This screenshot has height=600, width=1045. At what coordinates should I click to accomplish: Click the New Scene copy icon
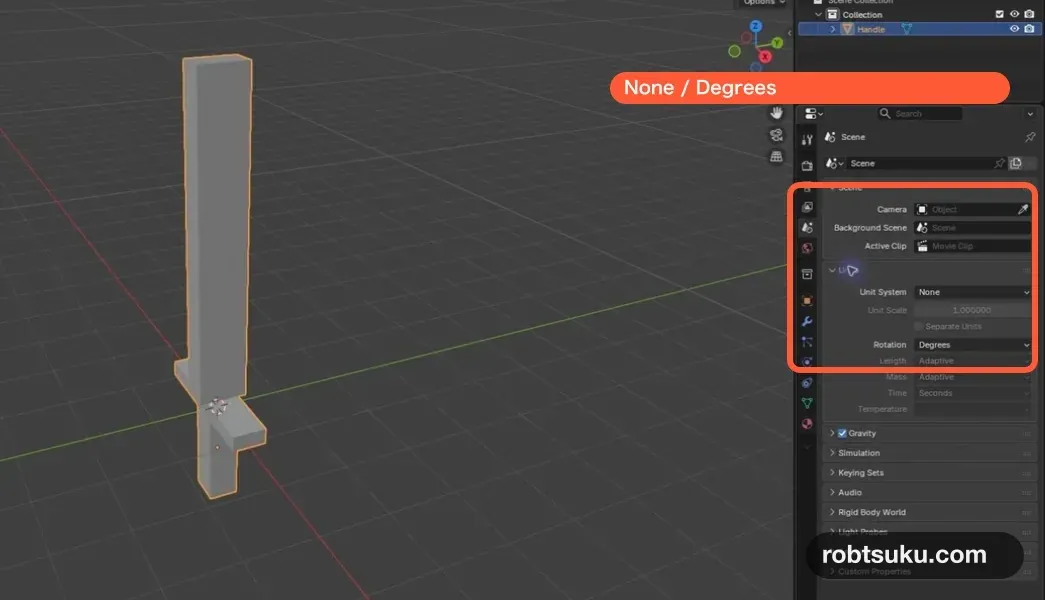click(x=1016, y=163)
